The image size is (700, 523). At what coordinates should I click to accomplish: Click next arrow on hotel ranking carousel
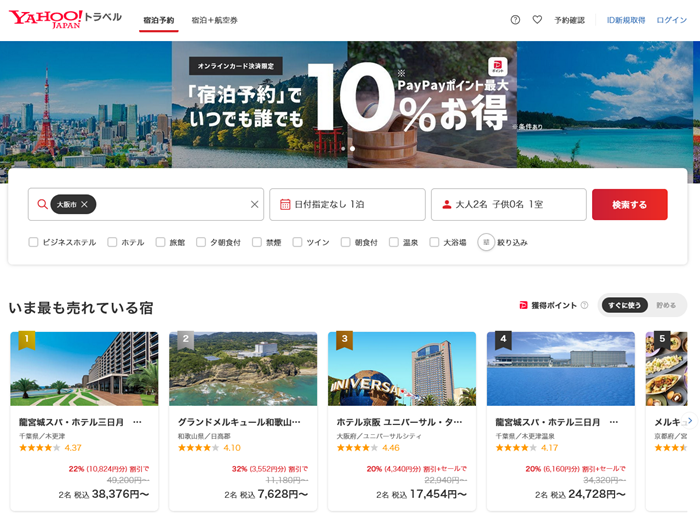(690, 420)
